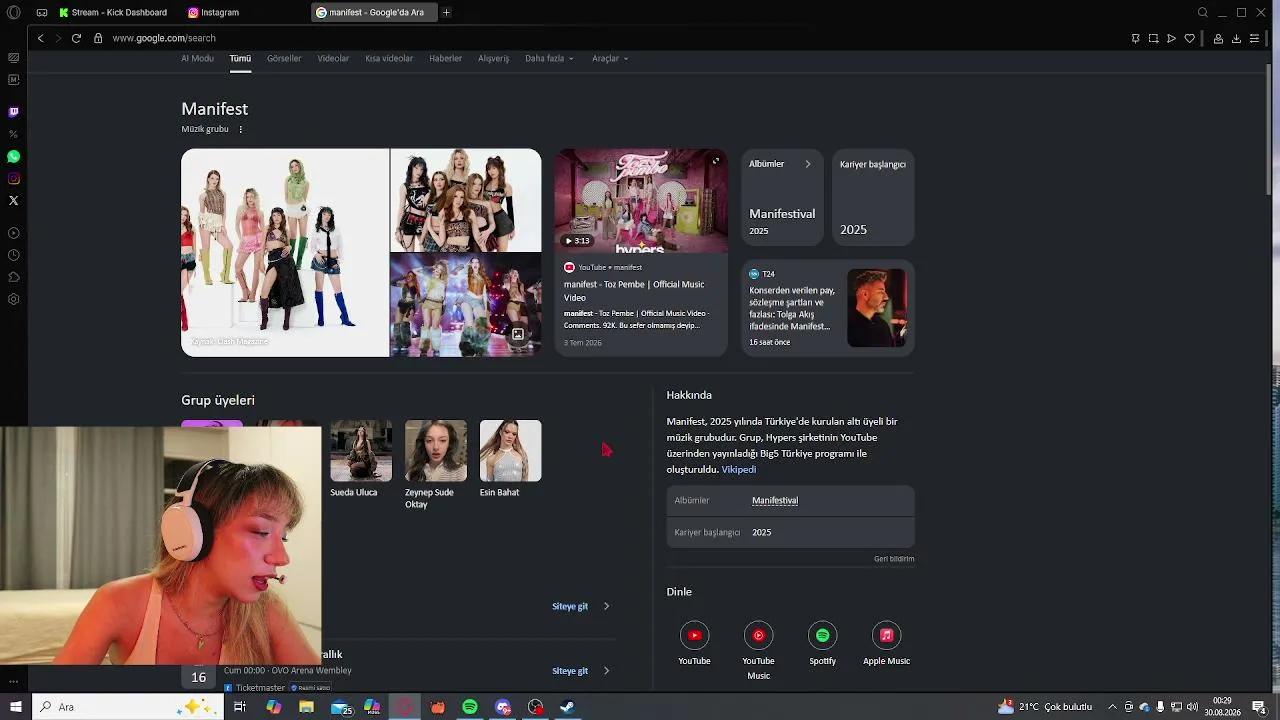Open the T24 news article about Tolga Akış
This screenshot has height=720, width=1280.
pos(828,307)
